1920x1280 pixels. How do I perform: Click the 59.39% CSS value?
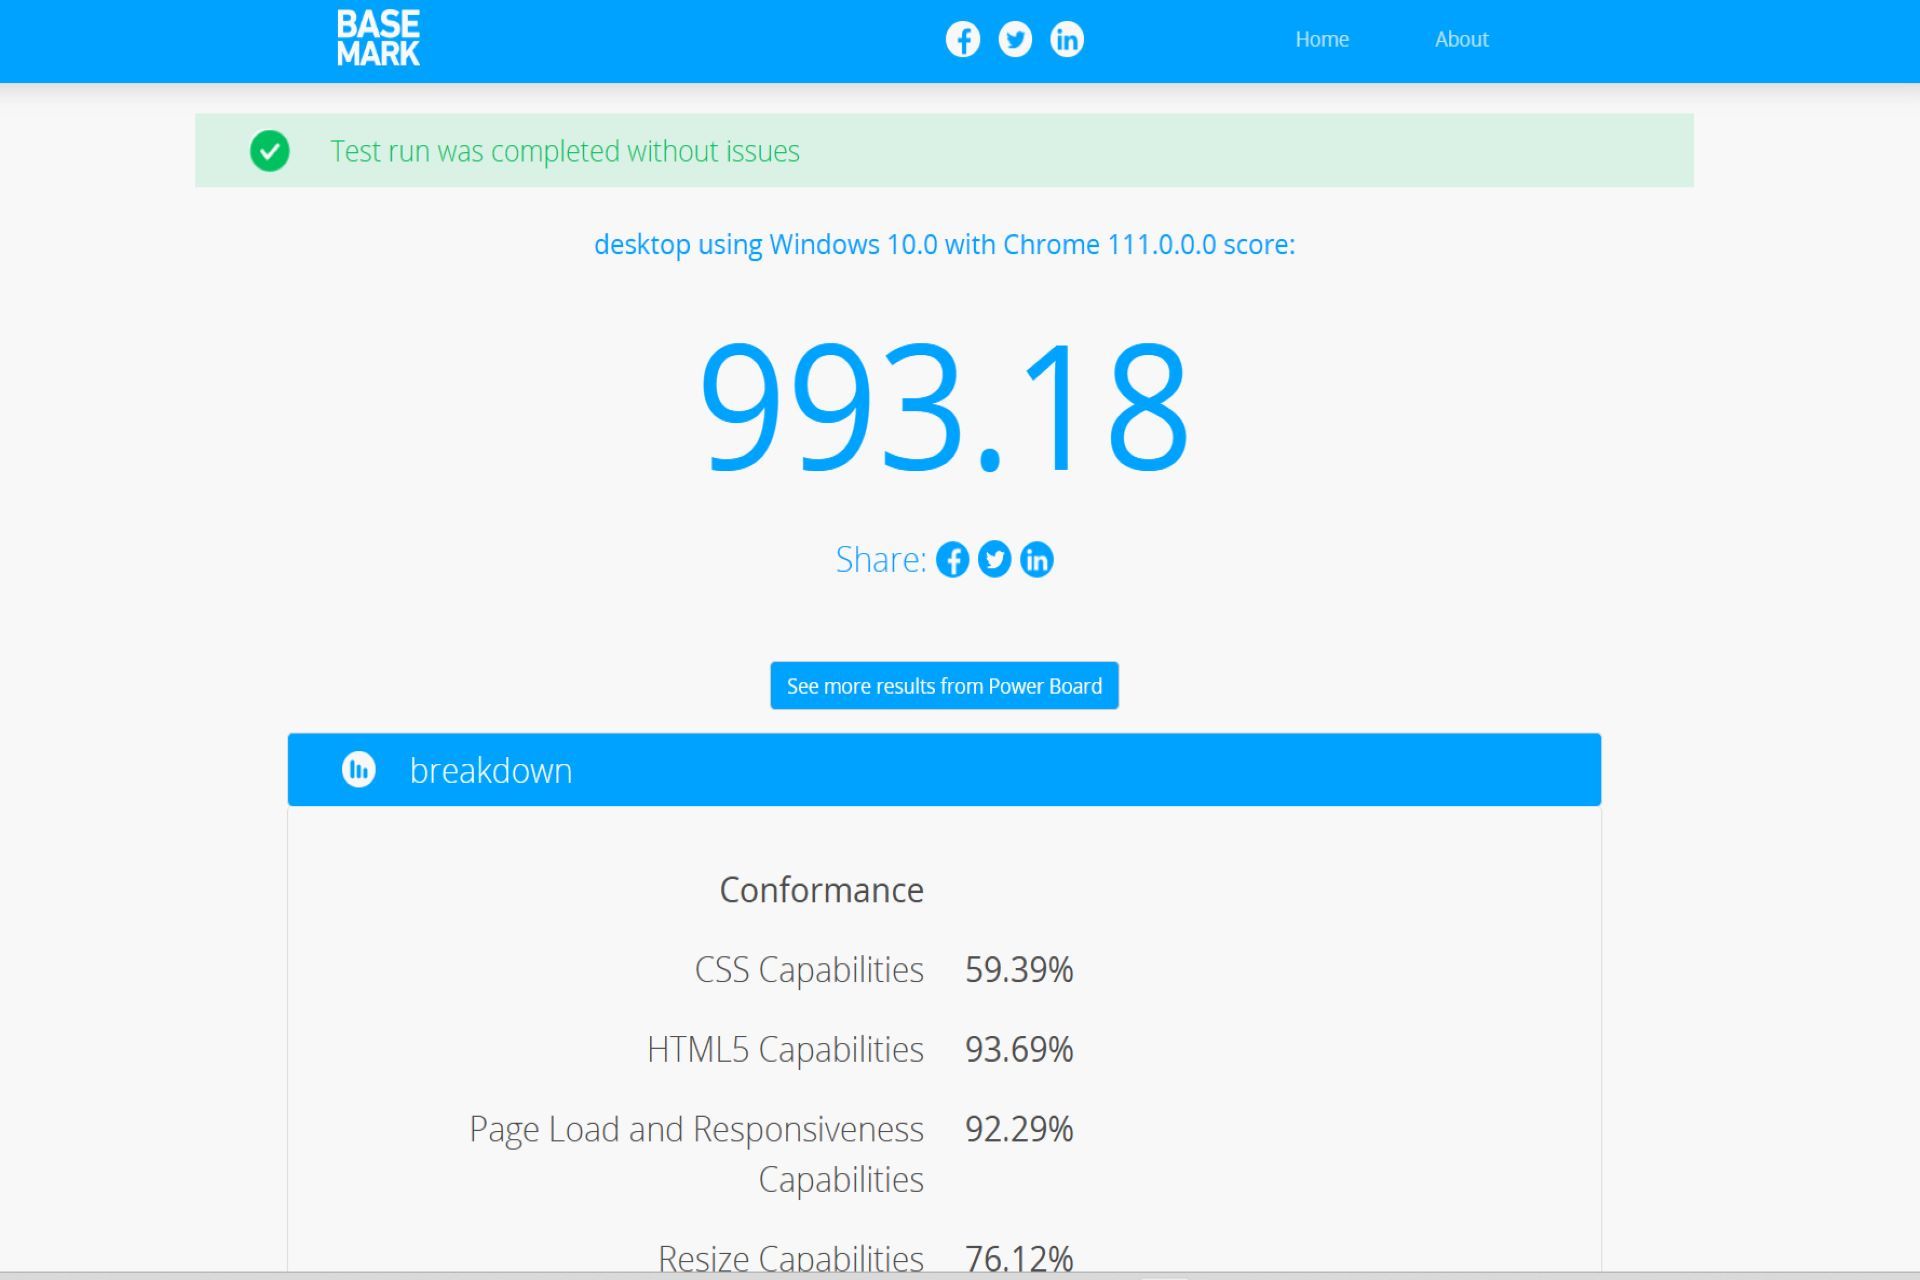(1019, 970)
